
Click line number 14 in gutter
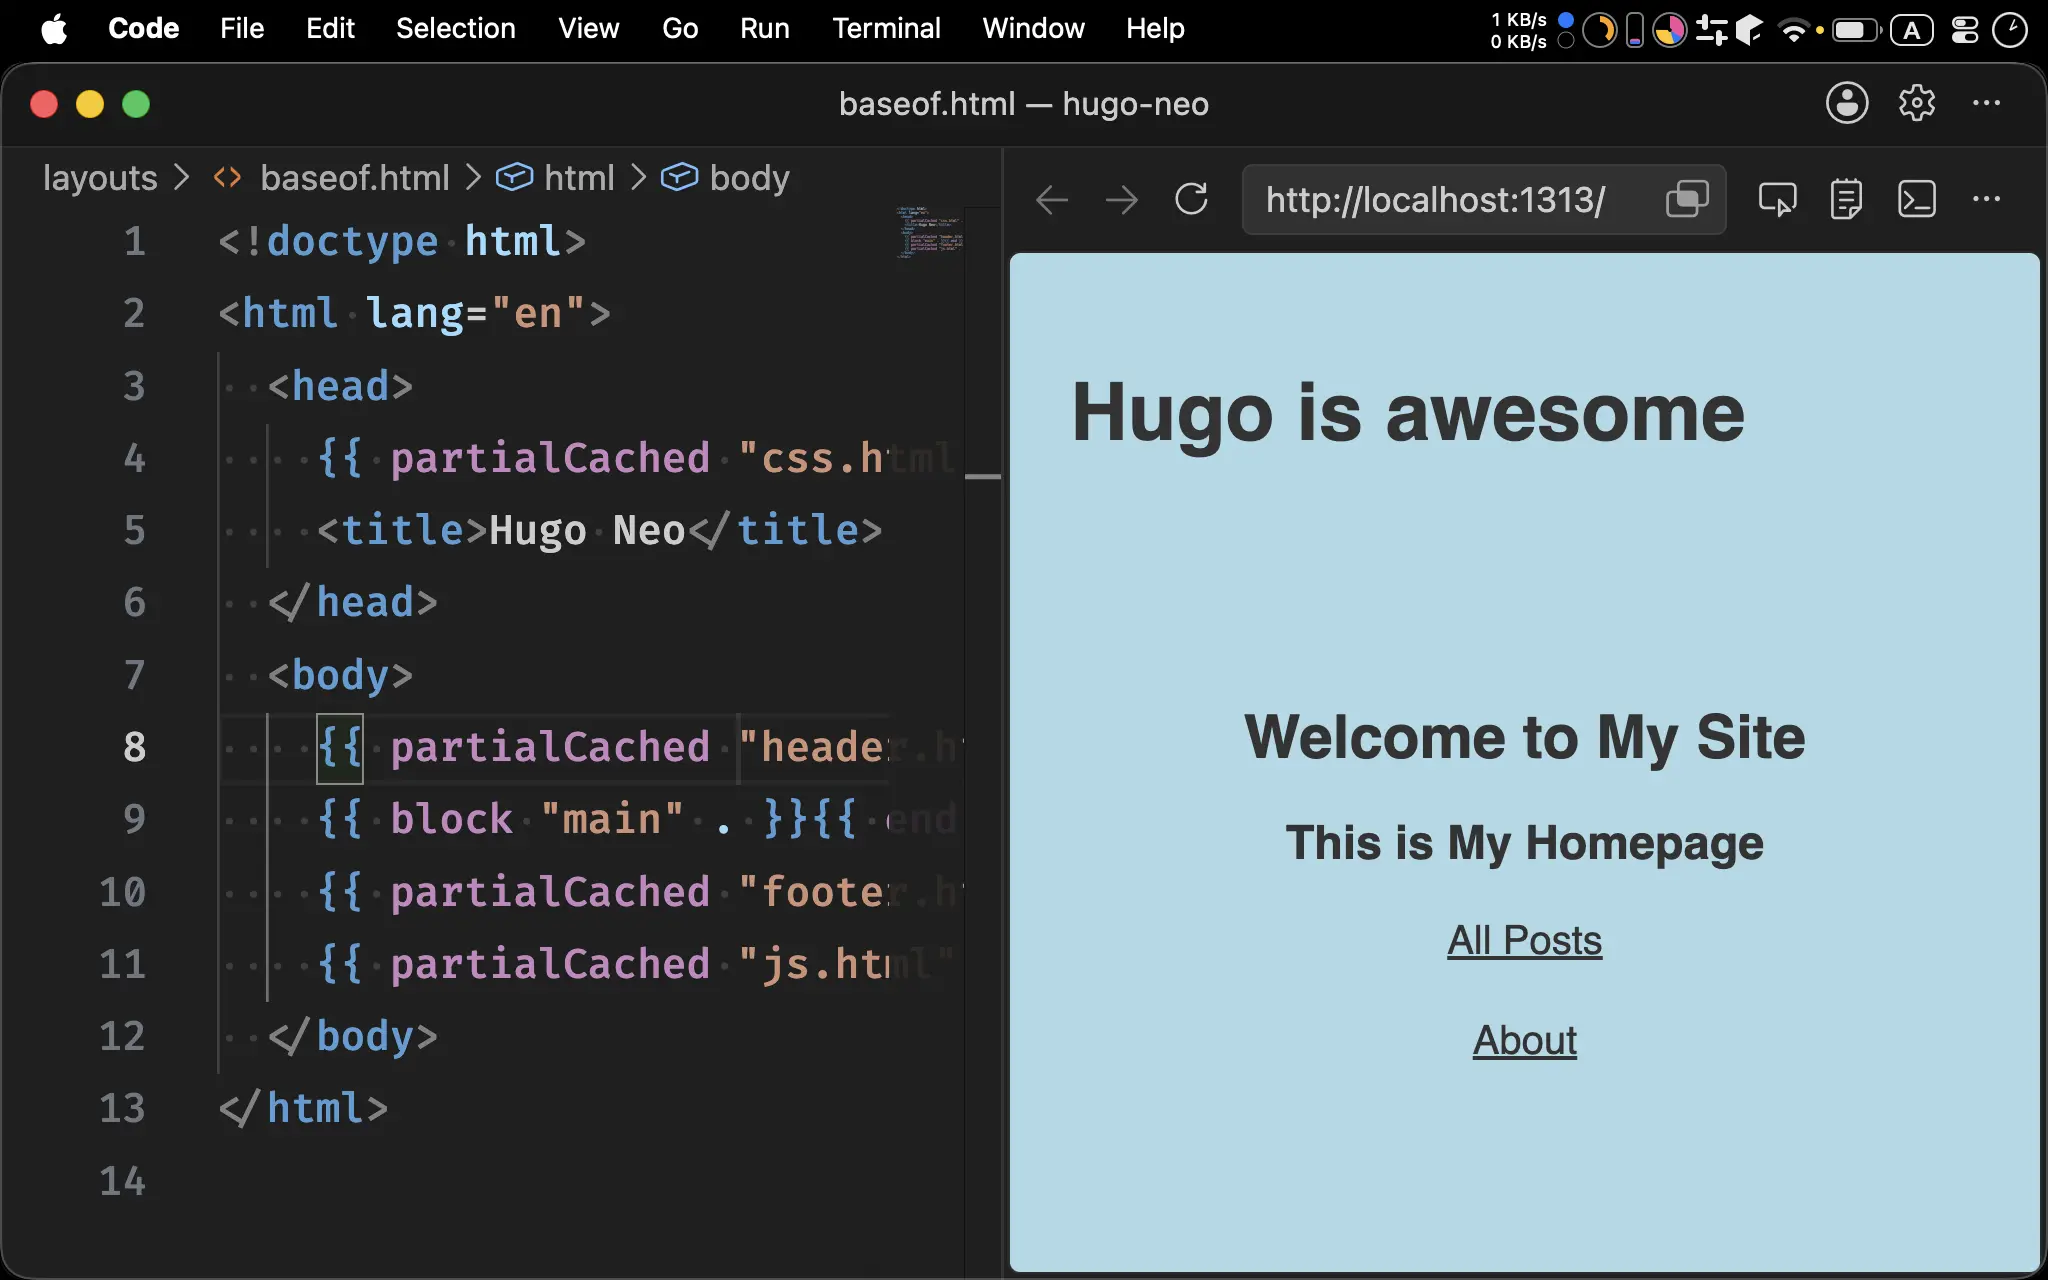pos(122,1182)
